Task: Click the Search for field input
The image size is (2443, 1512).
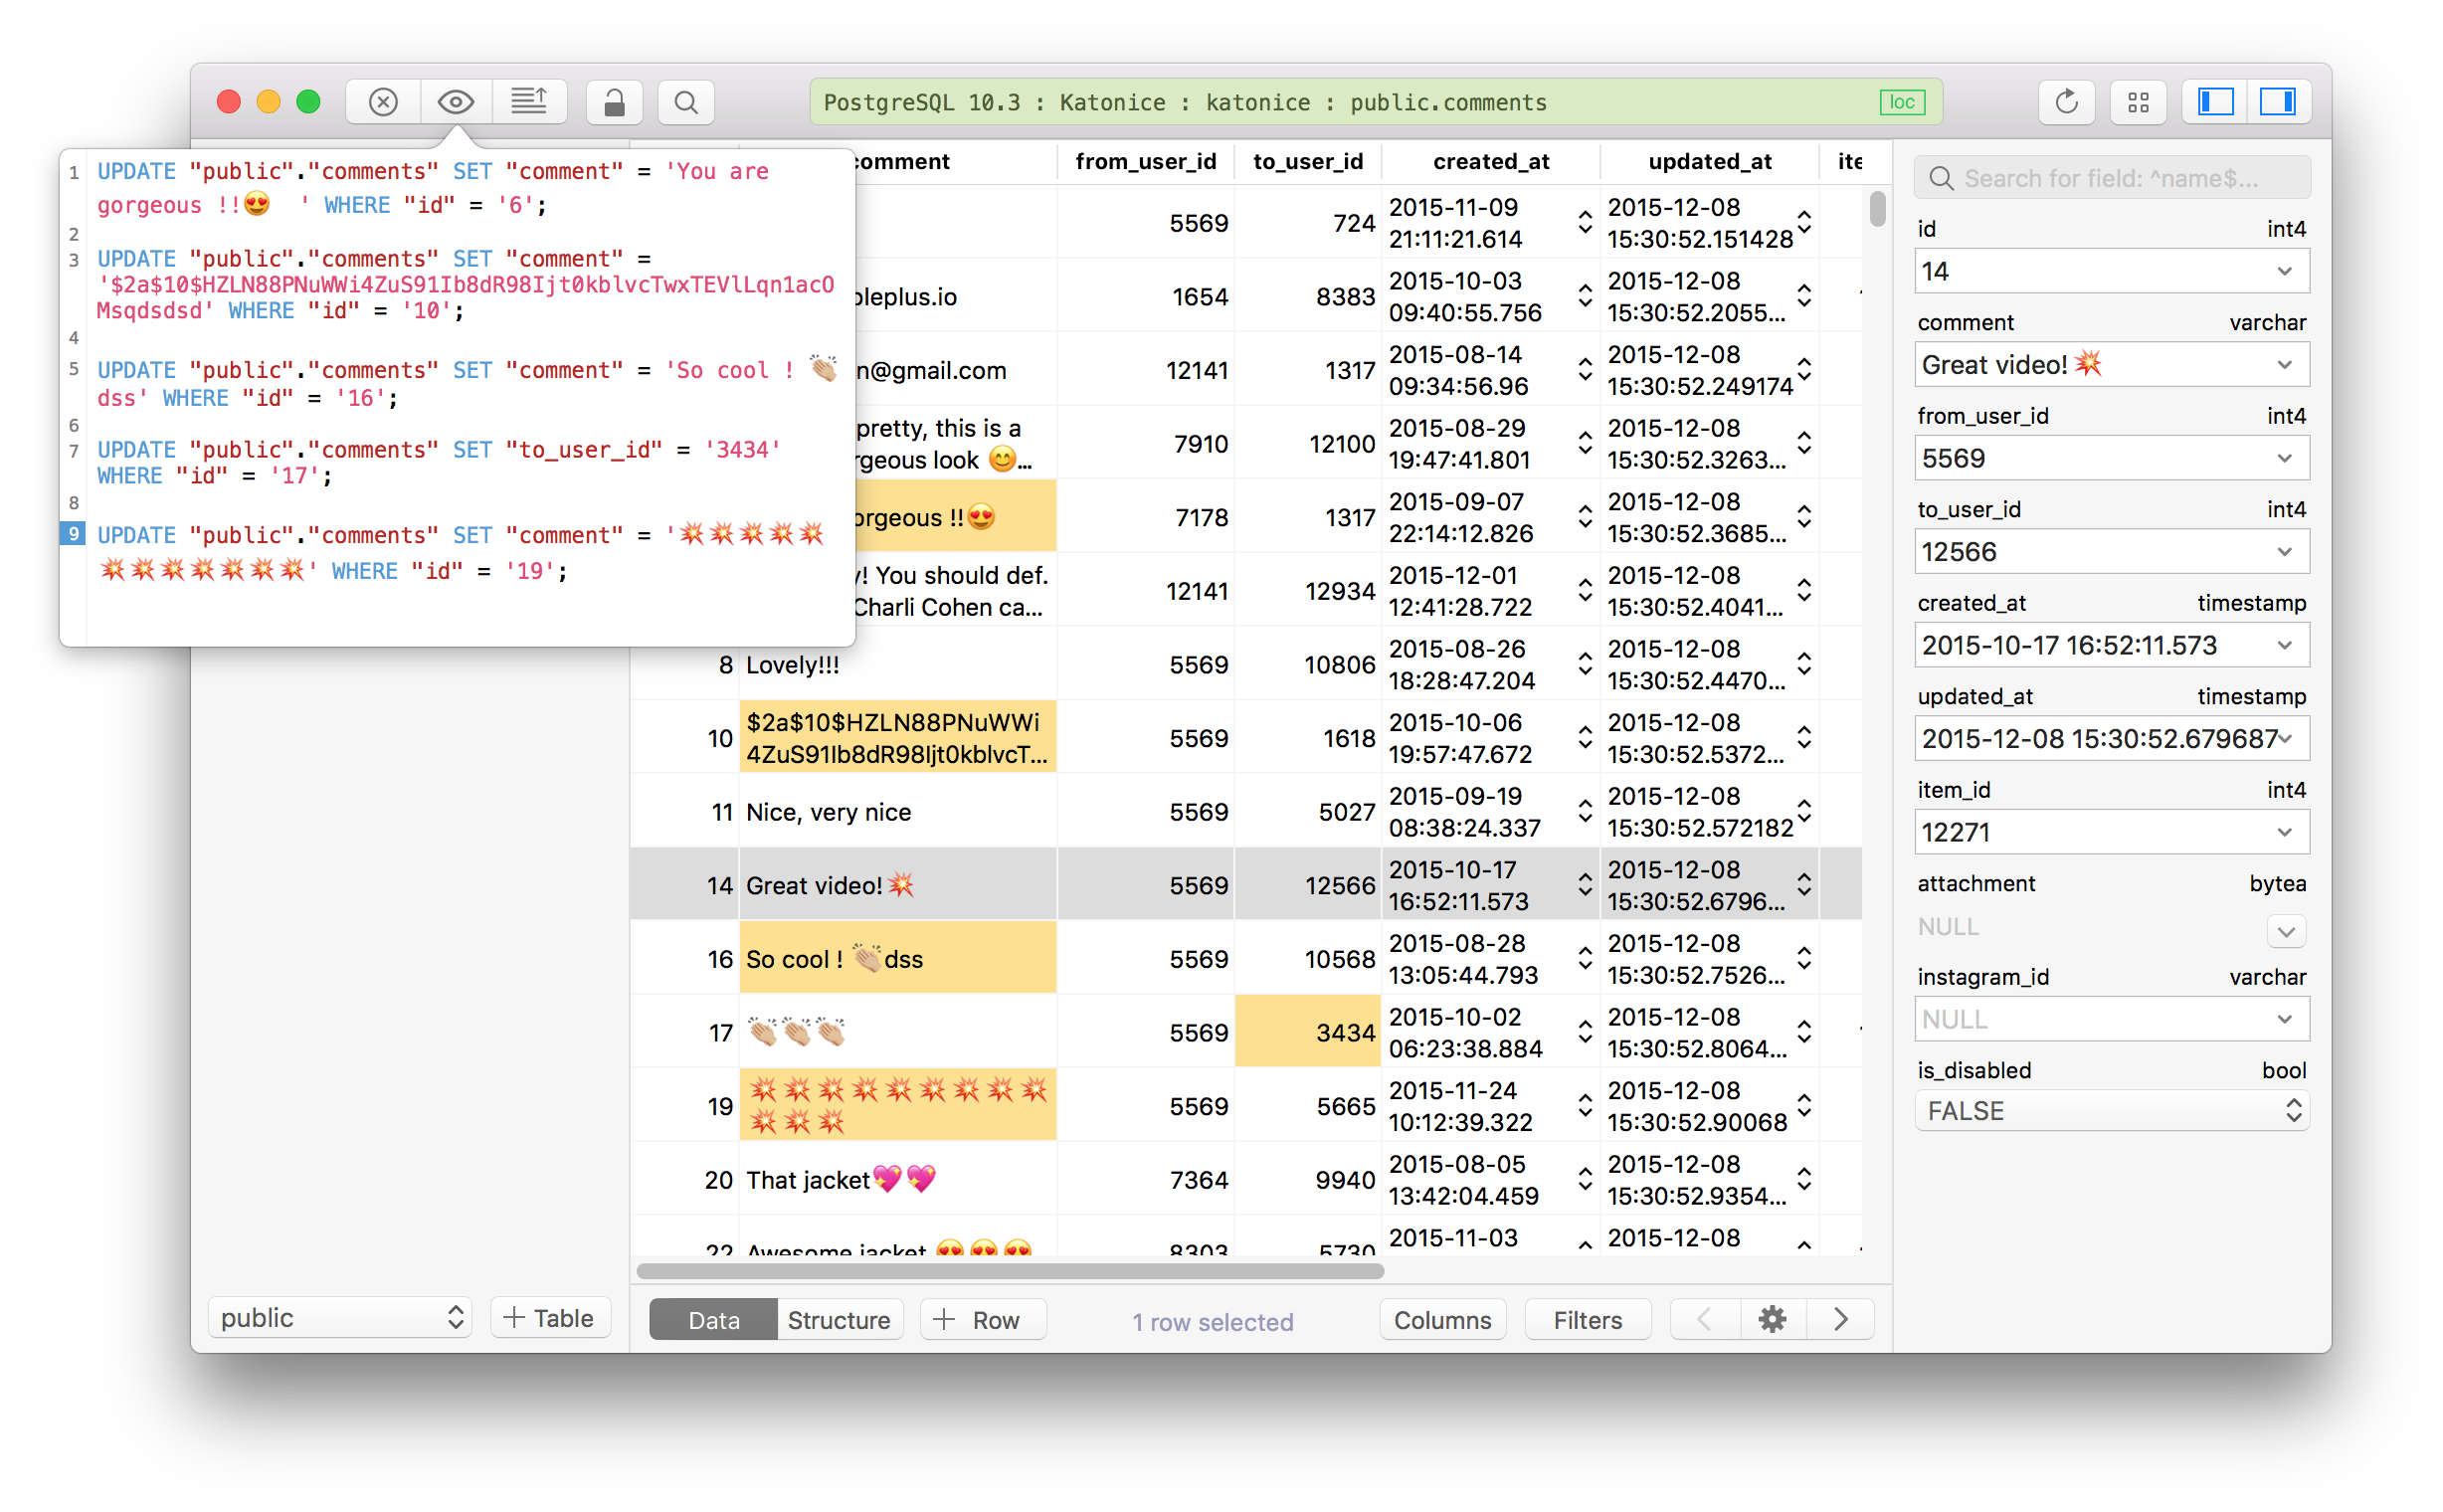Action: 2111,178
